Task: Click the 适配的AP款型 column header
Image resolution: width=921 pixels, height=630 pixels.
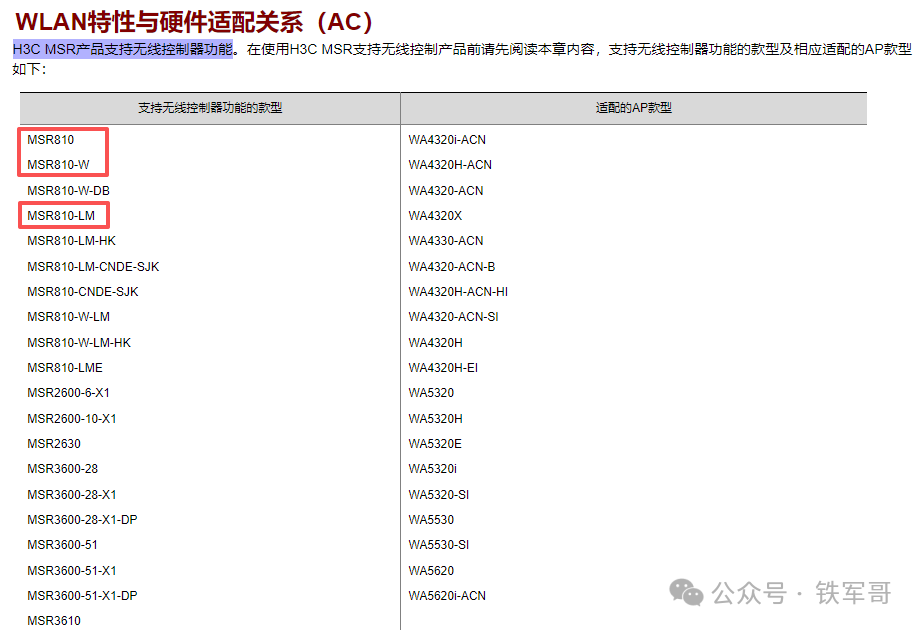Action: click(x=633, y=107)
